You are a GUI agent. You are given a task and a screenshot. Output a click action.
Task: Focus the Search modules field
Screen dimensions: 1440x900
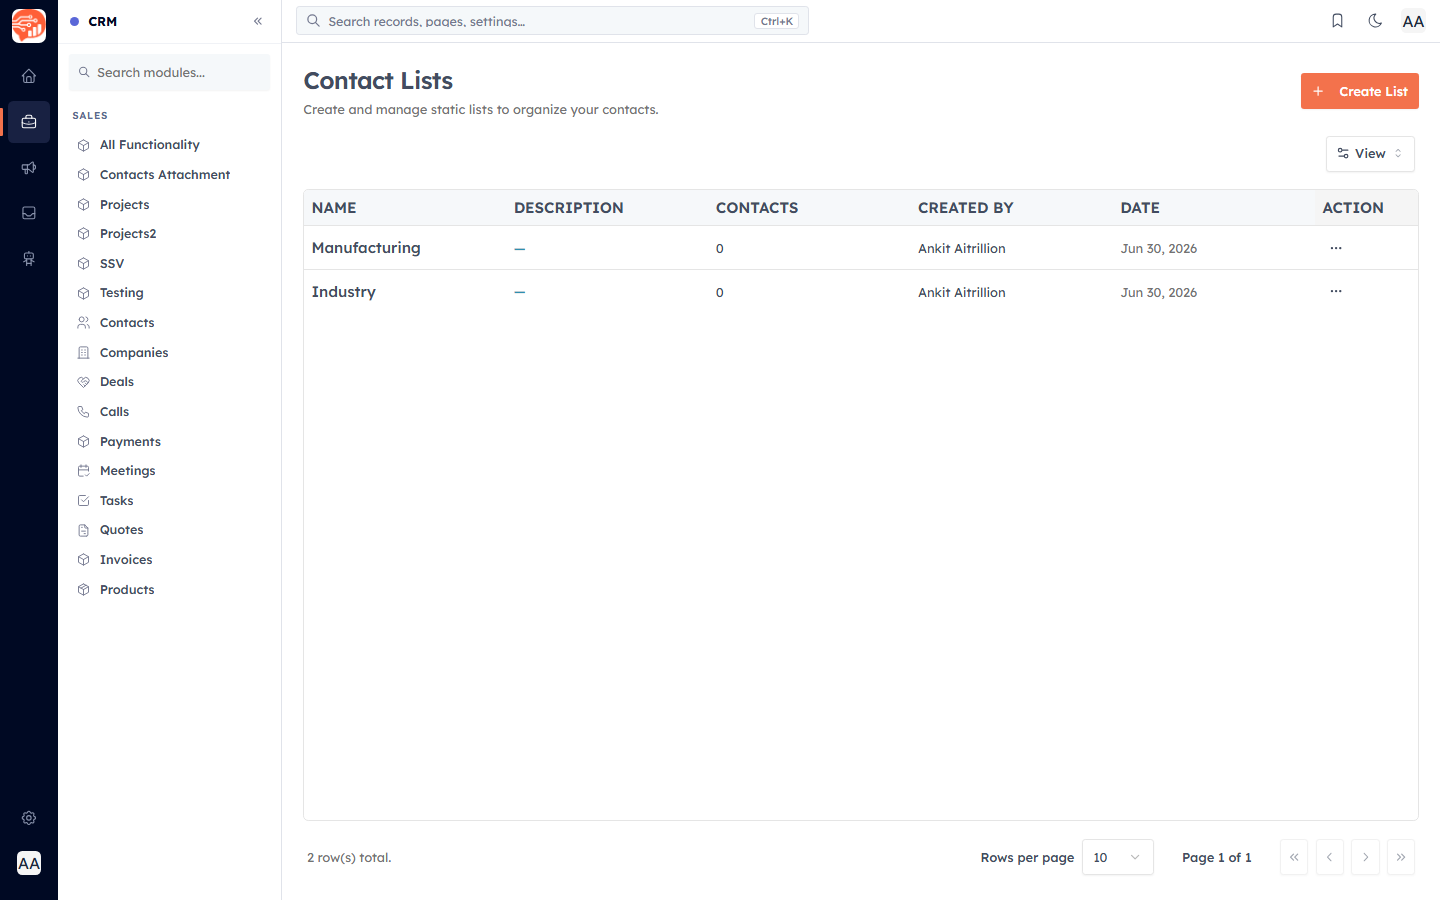tap(169, 72)
